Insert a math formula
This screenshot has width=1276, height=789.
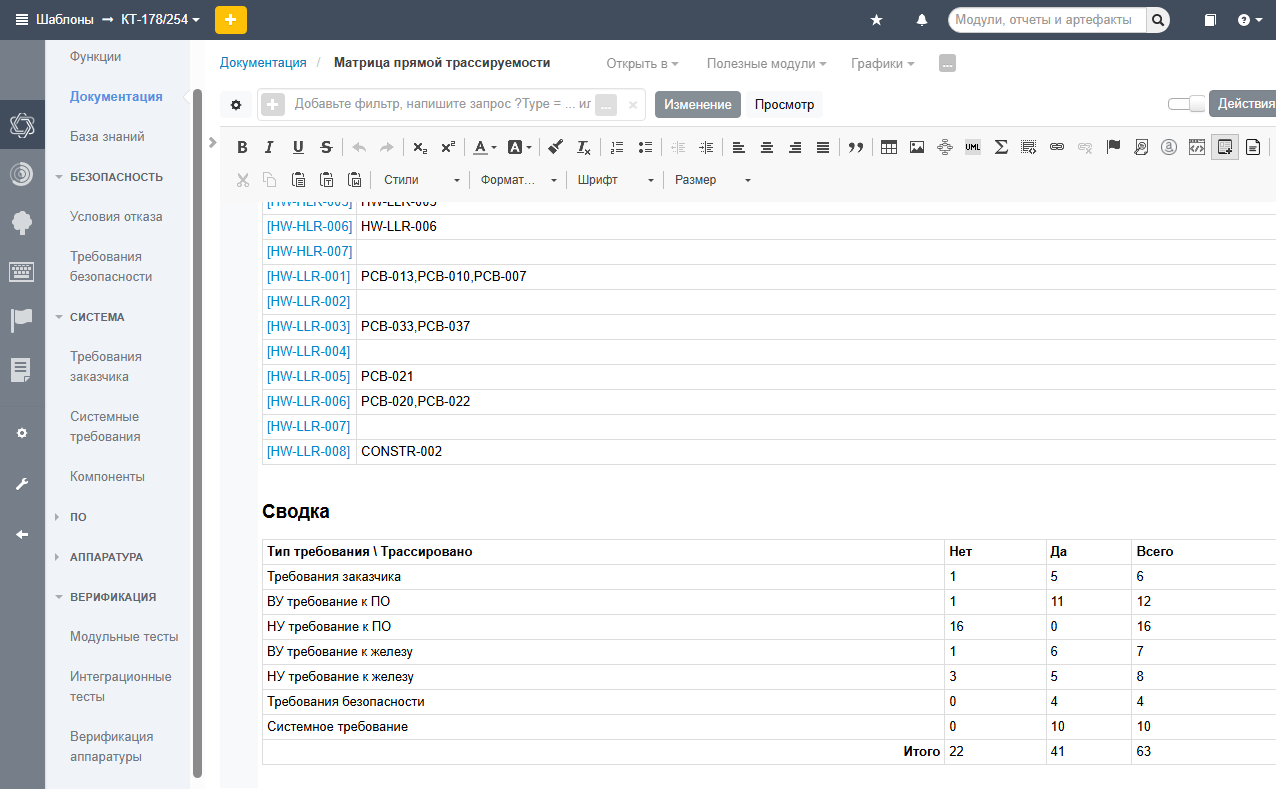pos(1001,147)
